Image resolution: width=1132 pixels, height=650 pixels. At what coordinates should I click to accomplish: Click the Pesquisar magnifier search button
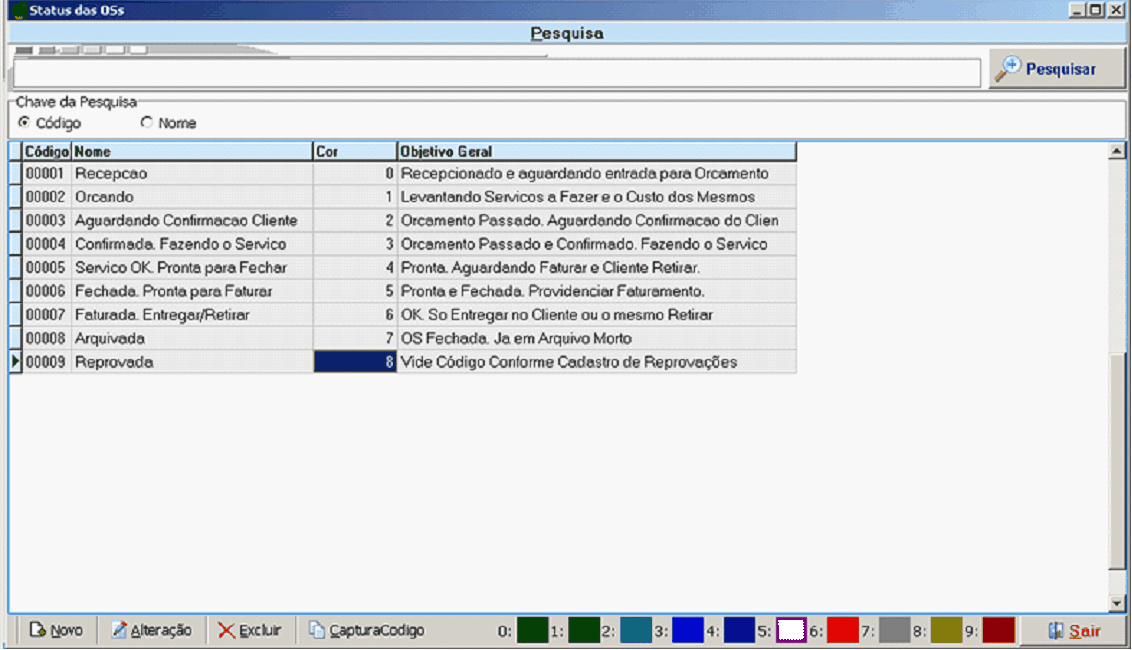point(1057,69)
